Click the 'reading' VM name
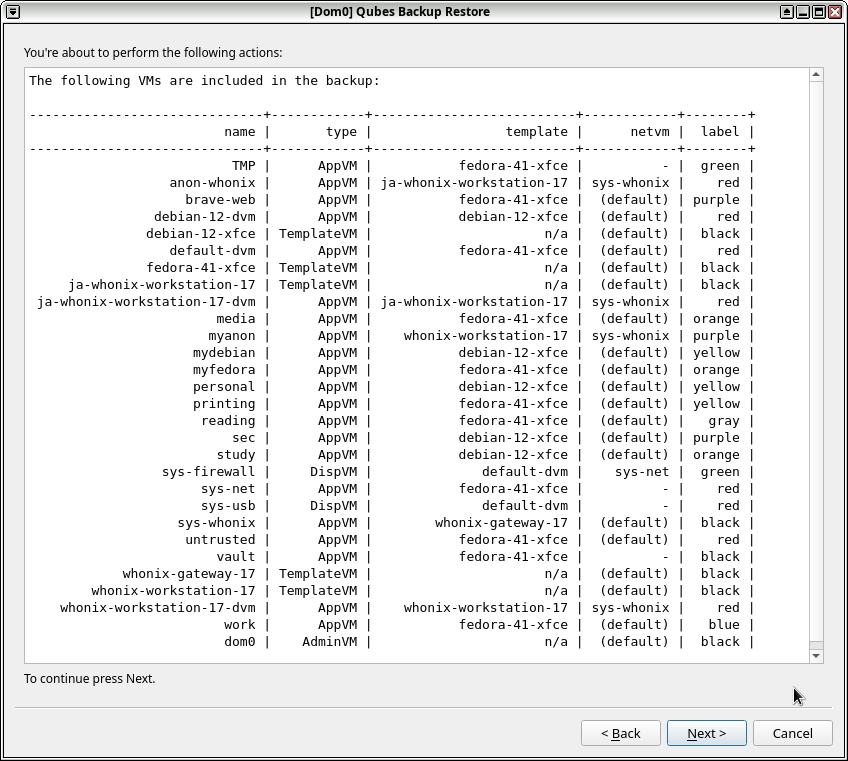This screenshot has width=848, height=761. tap(228, 421)
